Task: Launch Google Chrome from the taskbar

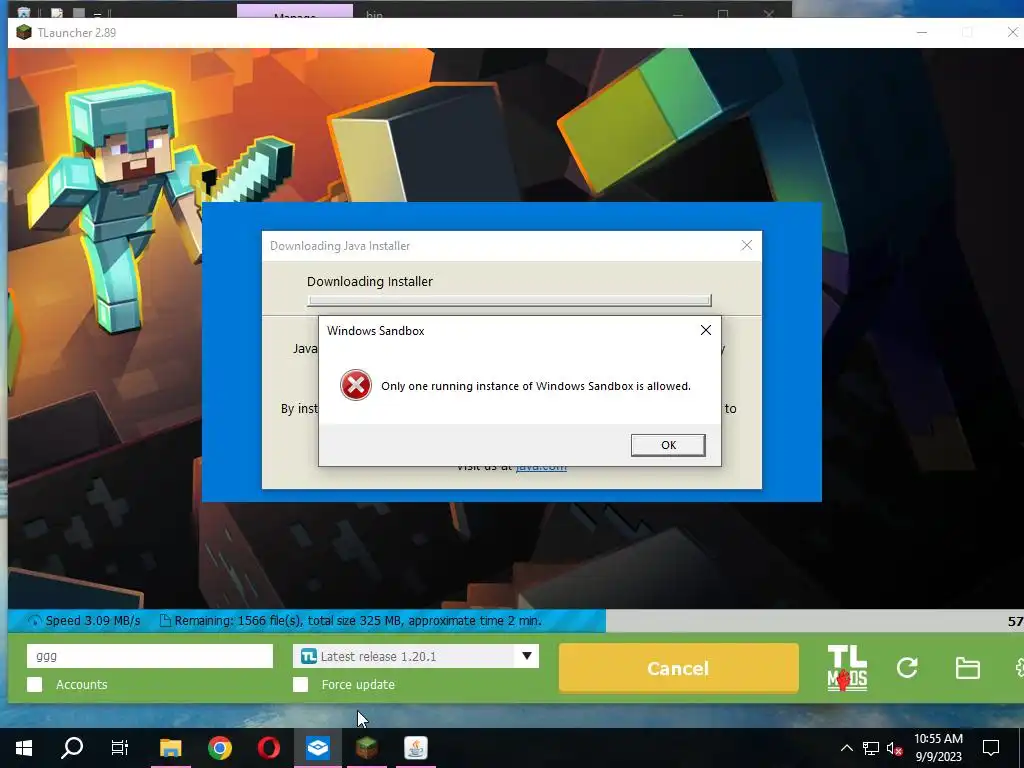Action: point(220,748)
